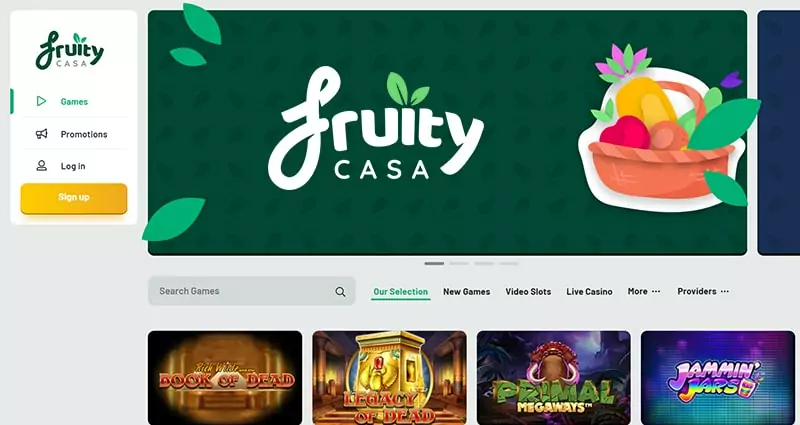The image size is (800, 425).
Task: Select the Live Casino tab
Action: pos(589,292)
